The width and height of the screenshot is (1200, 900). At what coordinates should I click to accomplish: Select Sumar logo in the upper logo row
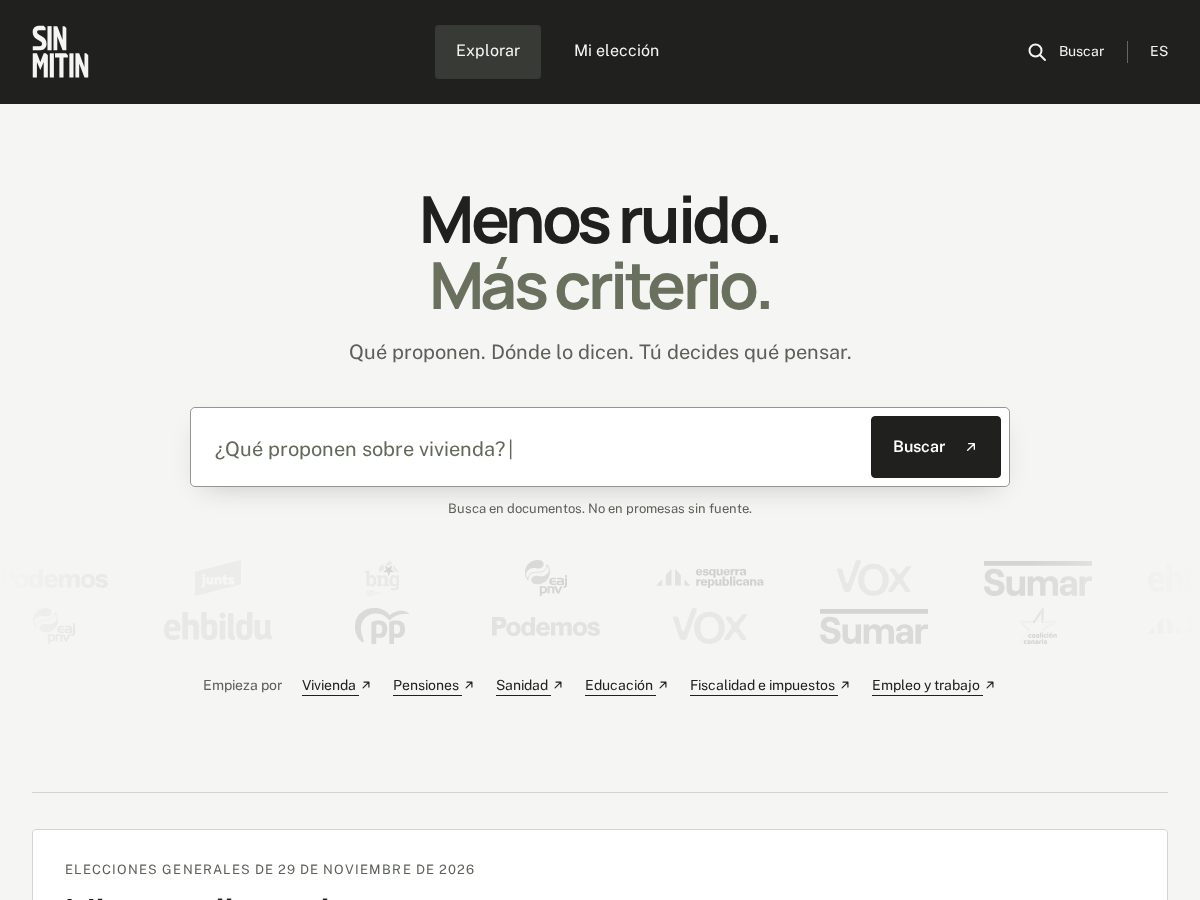[x=1038, y=578]
